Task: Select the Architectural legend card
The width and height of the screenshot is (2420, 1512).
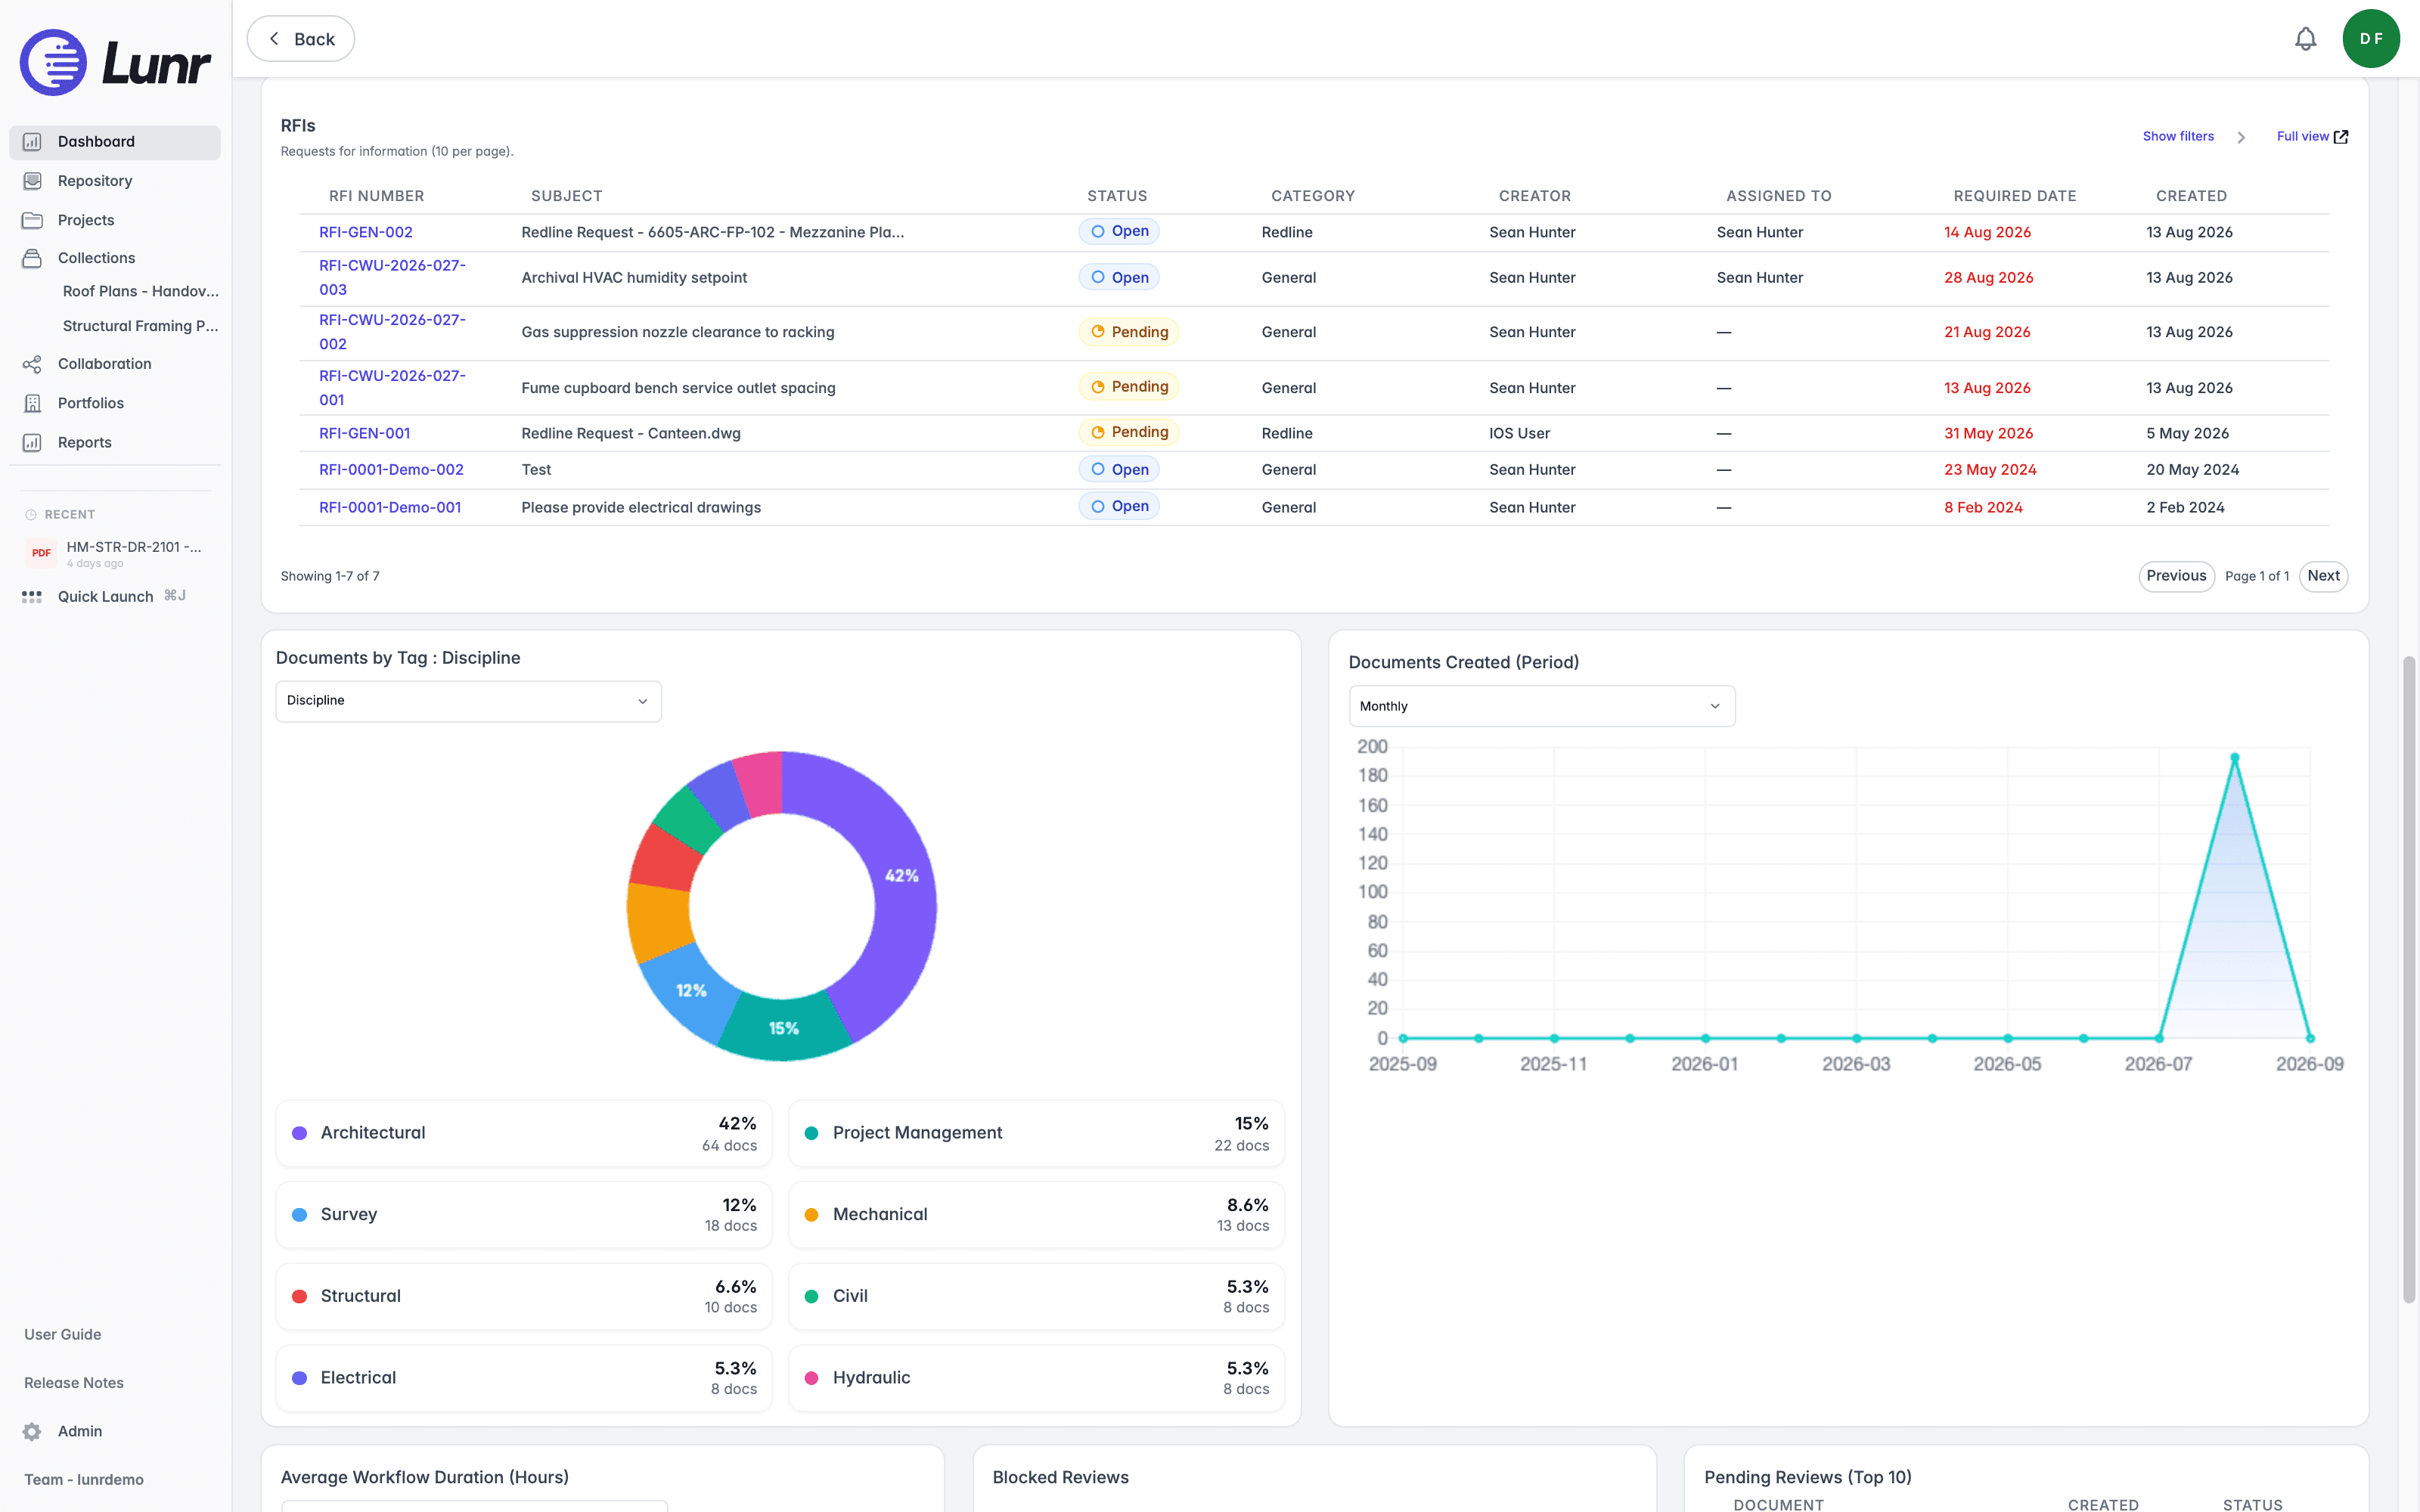Action: coord(524,1133)
